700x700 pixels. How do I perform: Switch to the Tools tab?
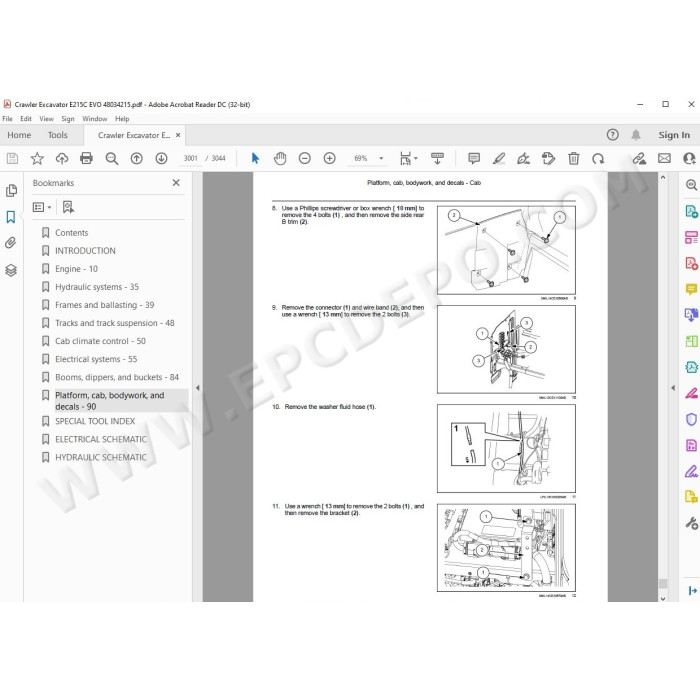pos(58,135)
